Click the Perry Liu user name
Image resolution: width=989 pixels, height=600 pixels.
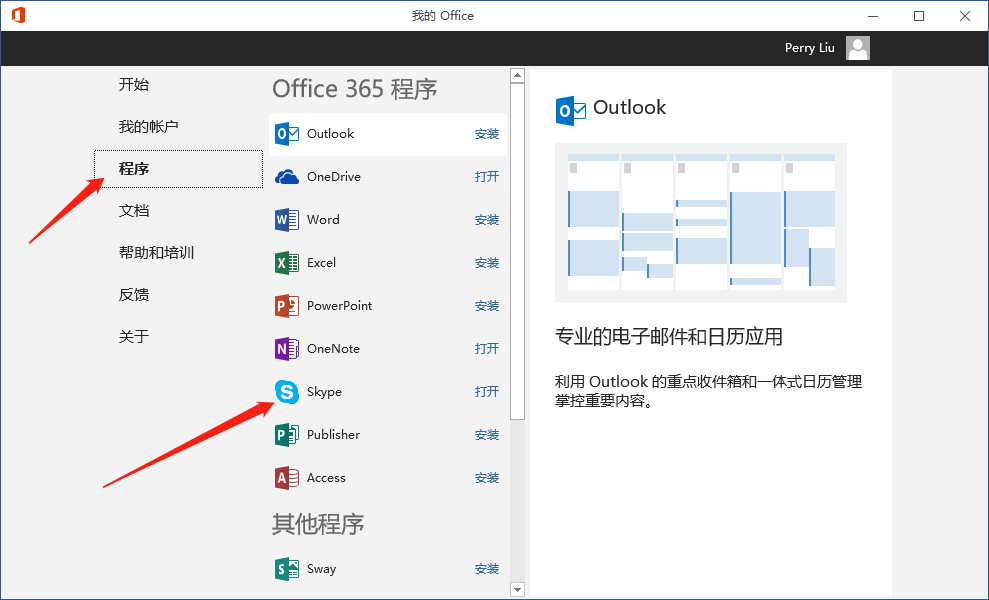809,48
